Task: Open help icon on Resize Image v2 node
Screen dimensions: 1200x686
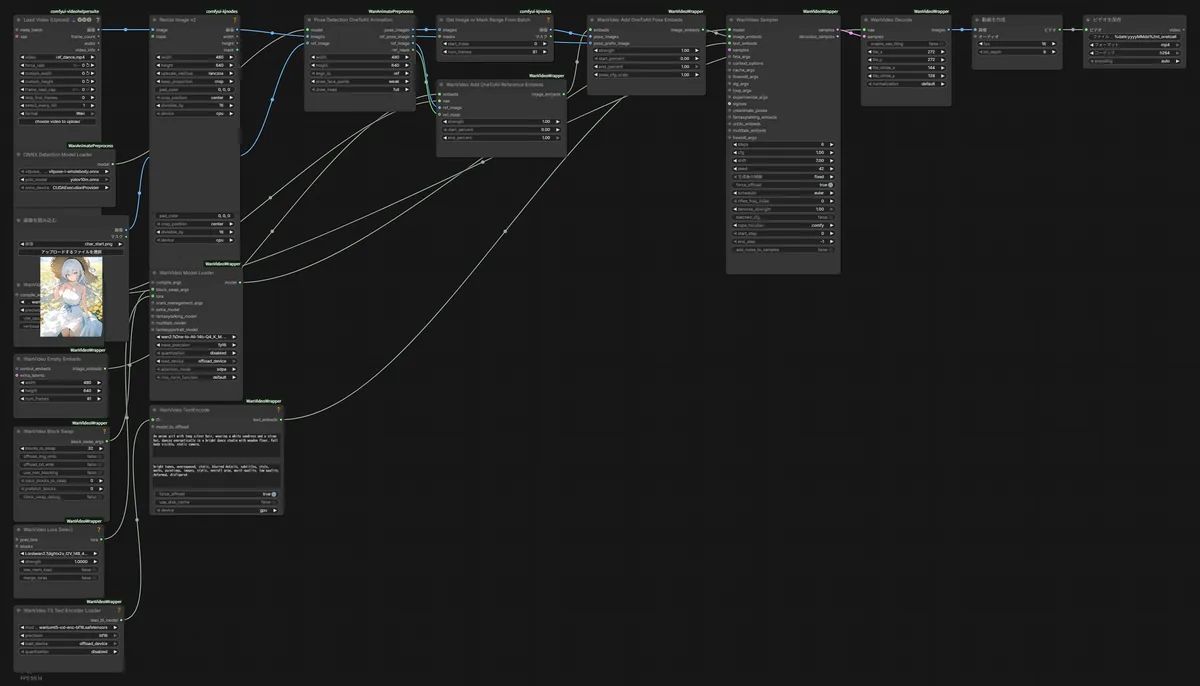Action: point(235,19)
